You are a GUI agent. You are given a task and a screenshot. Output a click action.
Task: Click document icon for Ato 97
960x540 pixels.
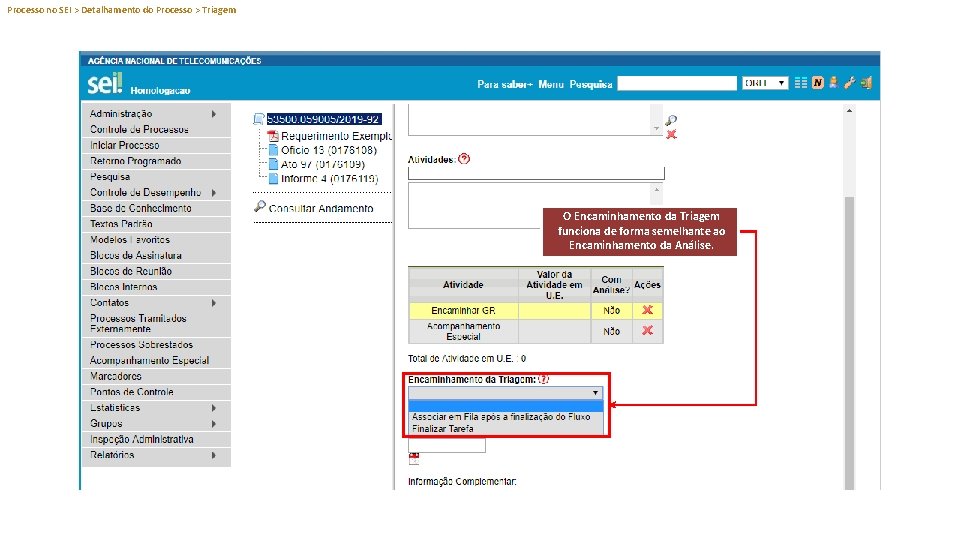pos(273,164)
